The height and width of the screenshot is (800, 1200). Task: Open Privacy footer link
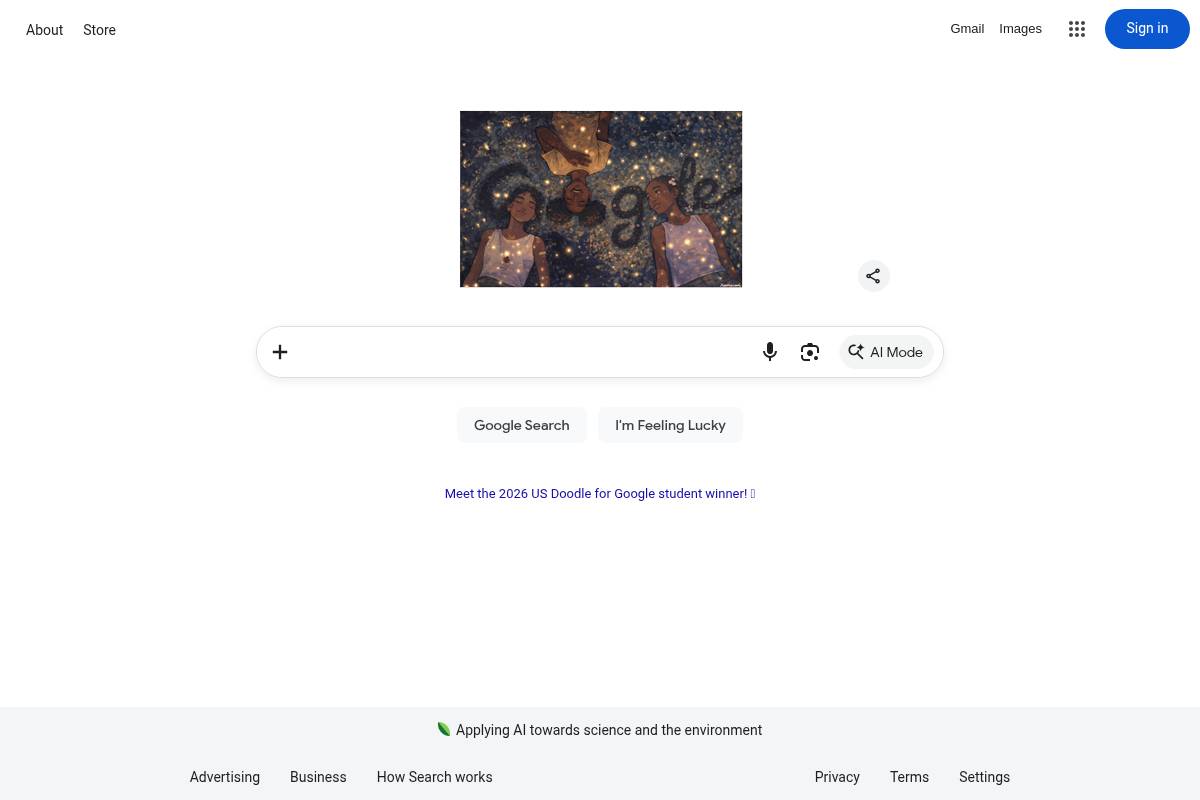point(837,777)
